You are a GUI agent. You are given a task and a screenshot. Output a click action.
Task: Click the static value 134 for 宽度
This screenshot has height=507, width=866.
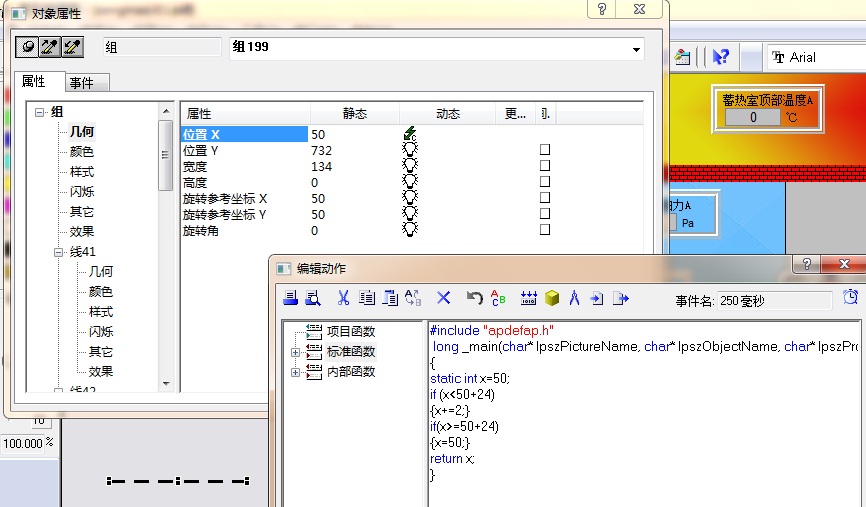coord(321,166)
